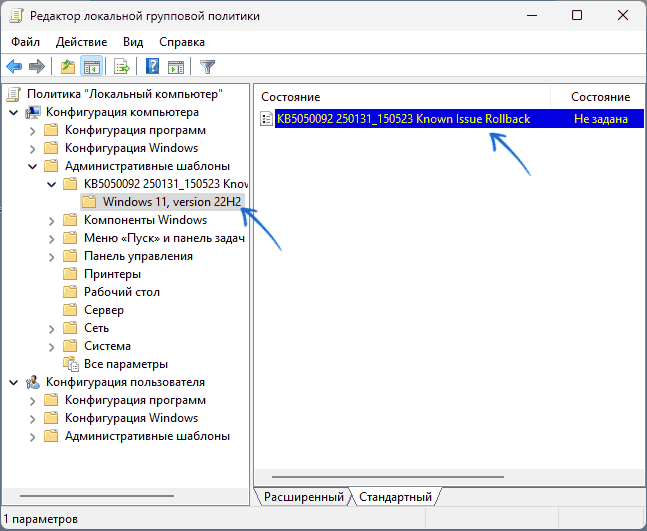Click the Computer Configuration computer icon
The width and height of the screenshot is (647, 531).
pos(33,112)
